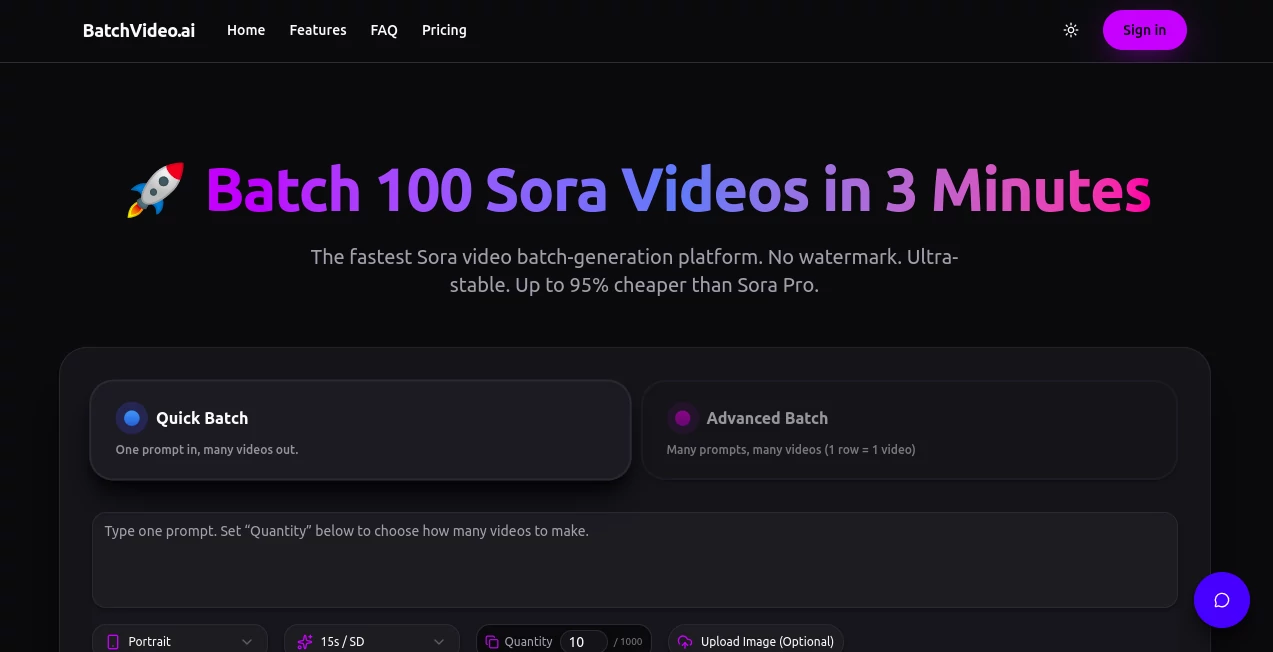
Task: Click the sparkle icon beside 15s / SD
Action: [x=304, y=641]
